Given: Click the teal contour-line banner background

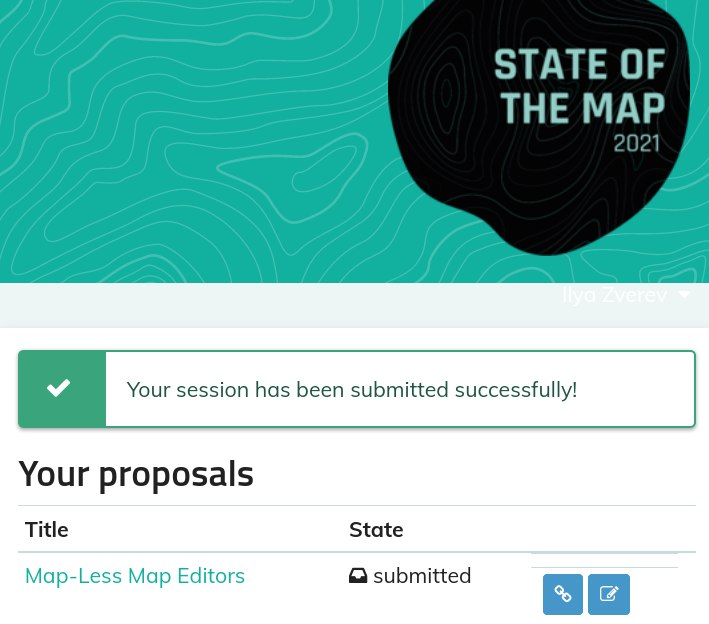Looking at the screenshot, I should [x=190, y=136].
